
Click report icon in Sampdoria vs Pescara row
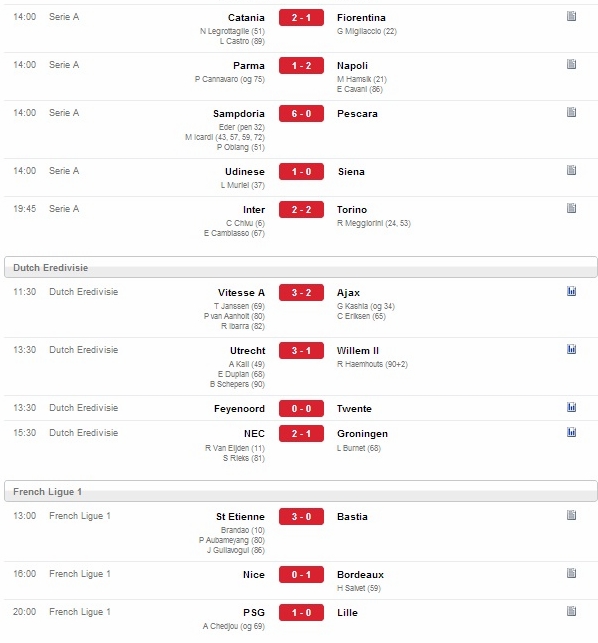(571, 112)
